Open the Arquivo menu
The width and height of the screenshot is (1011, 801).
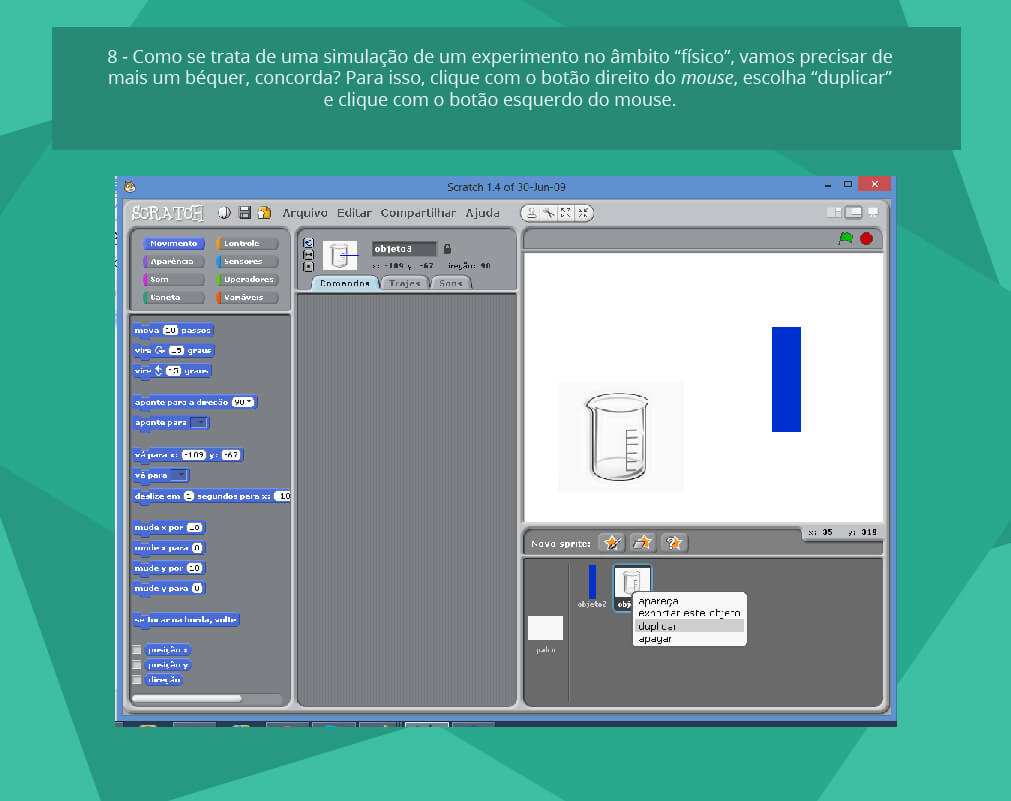click(304, 213)
